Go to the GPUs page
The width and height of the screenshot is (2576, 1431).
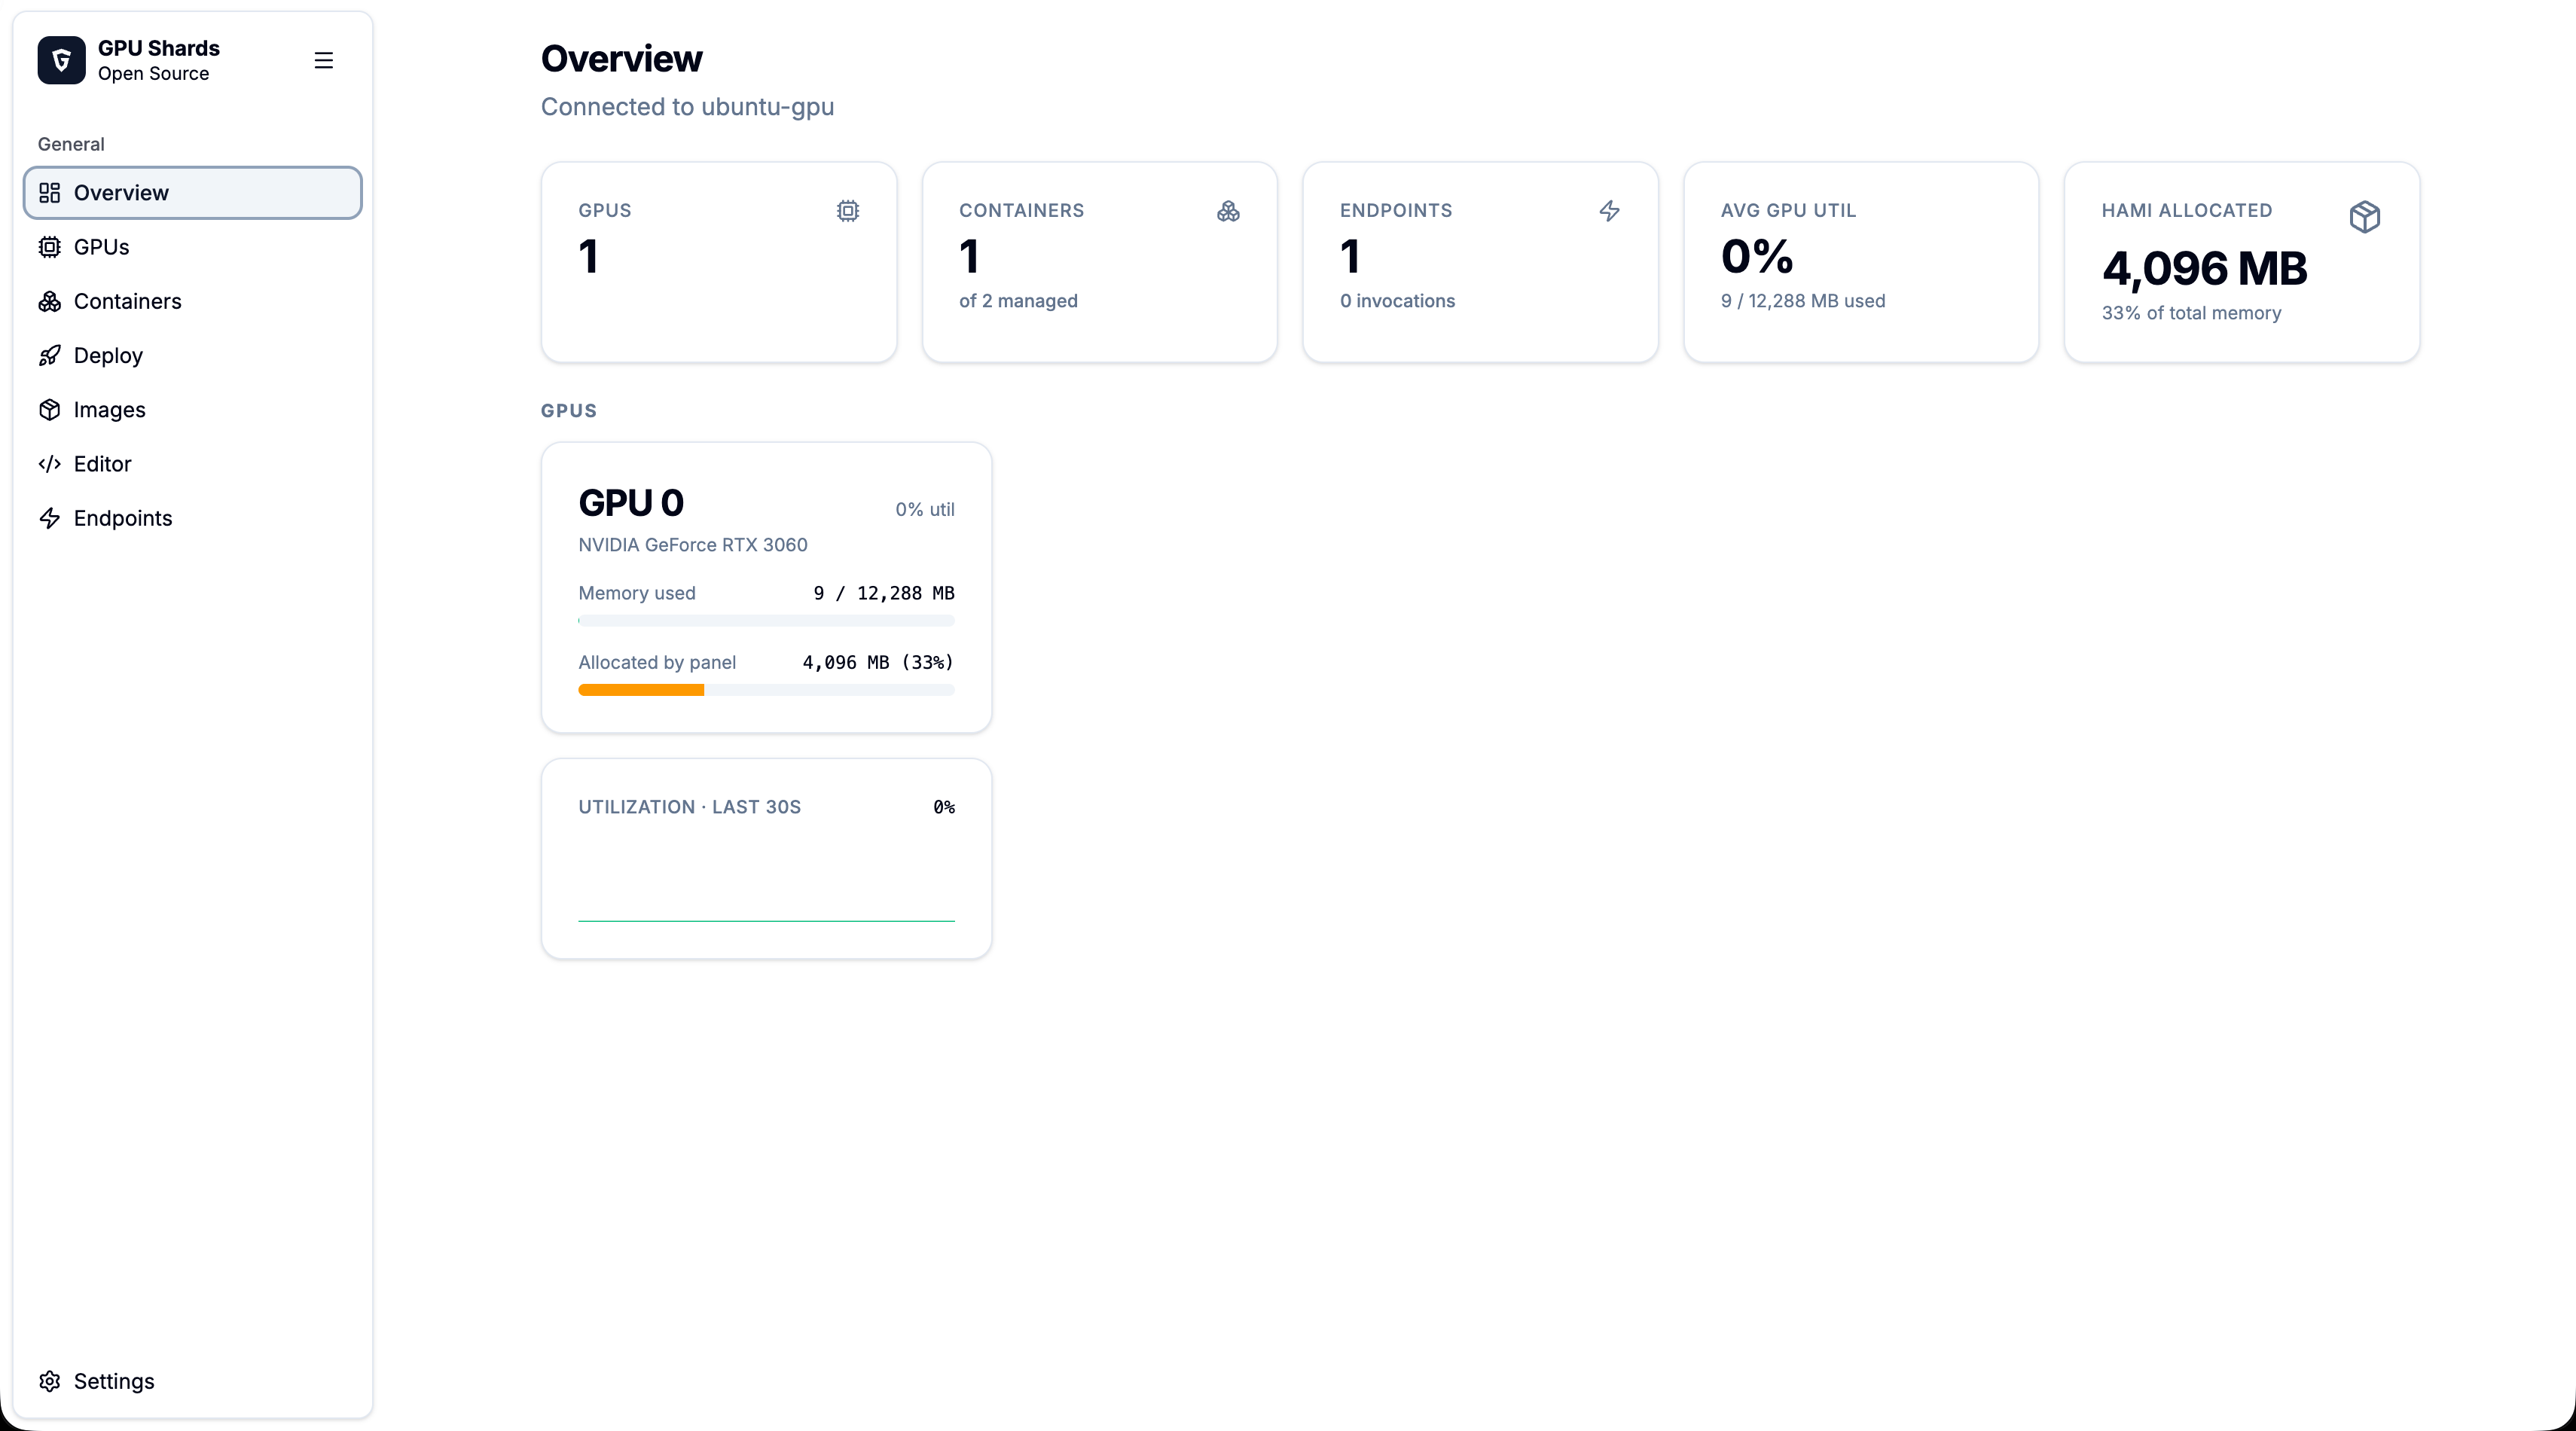tap(193, 247)
